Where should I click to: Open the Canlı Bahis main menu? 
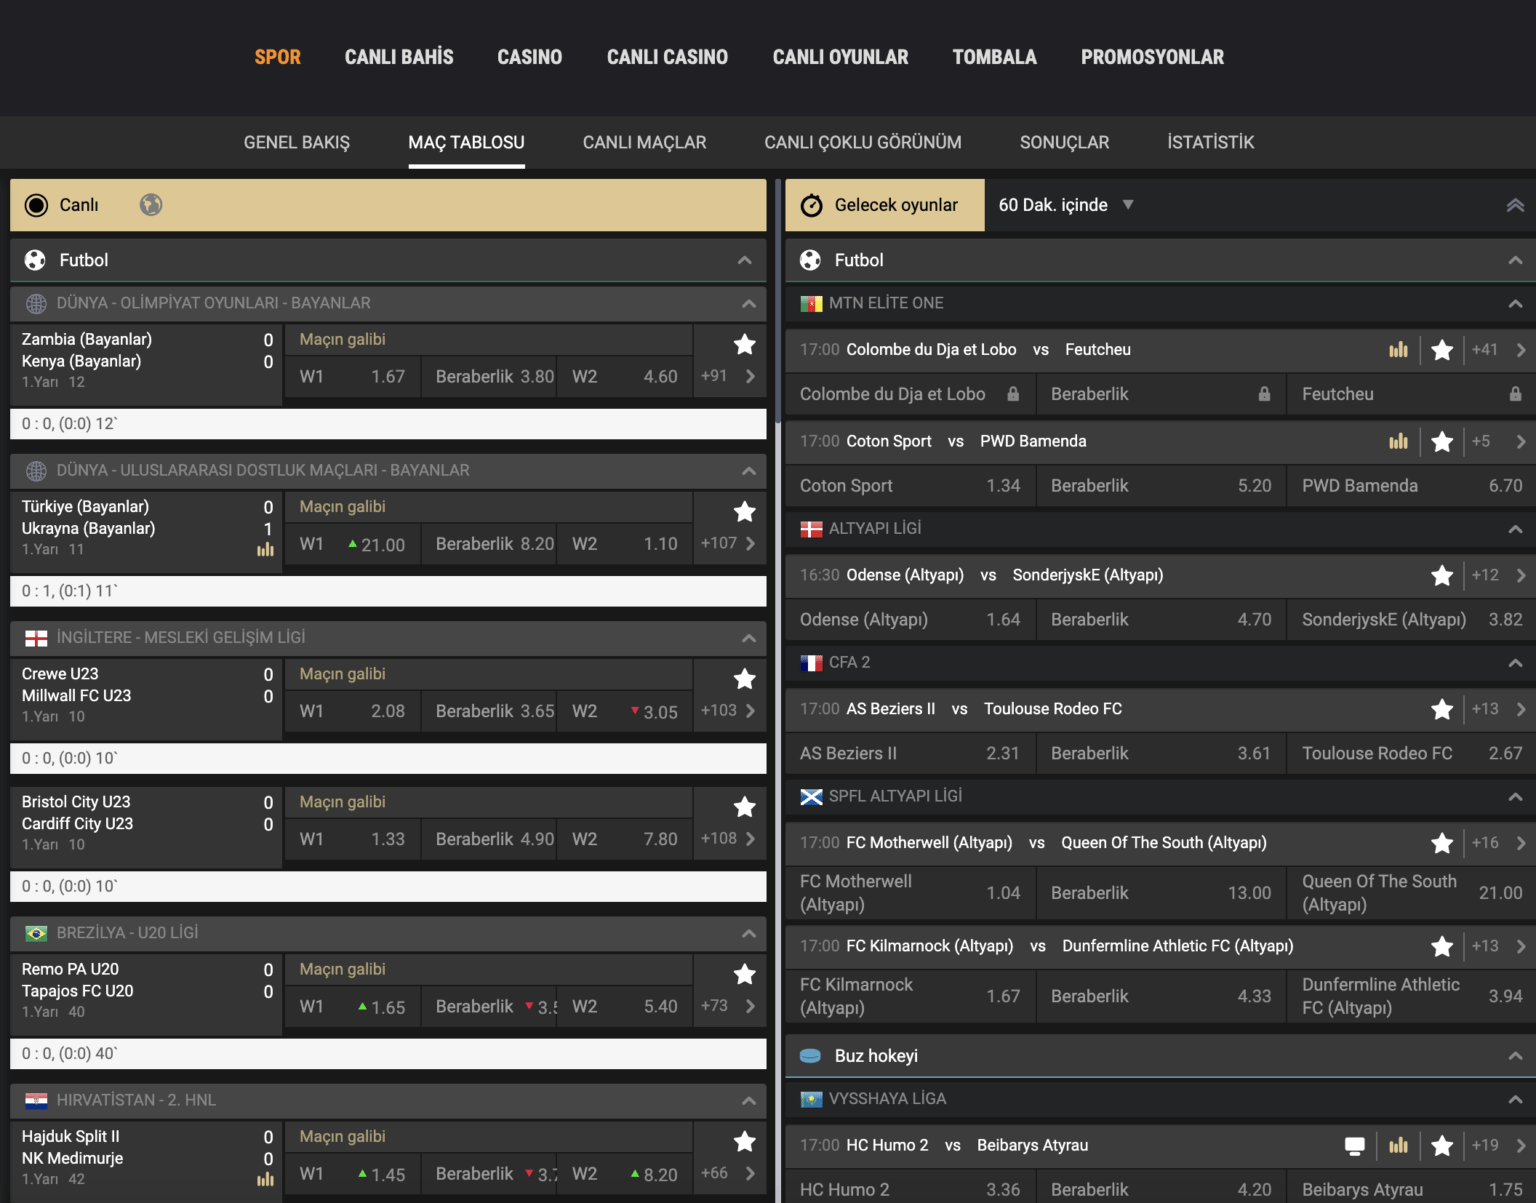tap(399, 57)
